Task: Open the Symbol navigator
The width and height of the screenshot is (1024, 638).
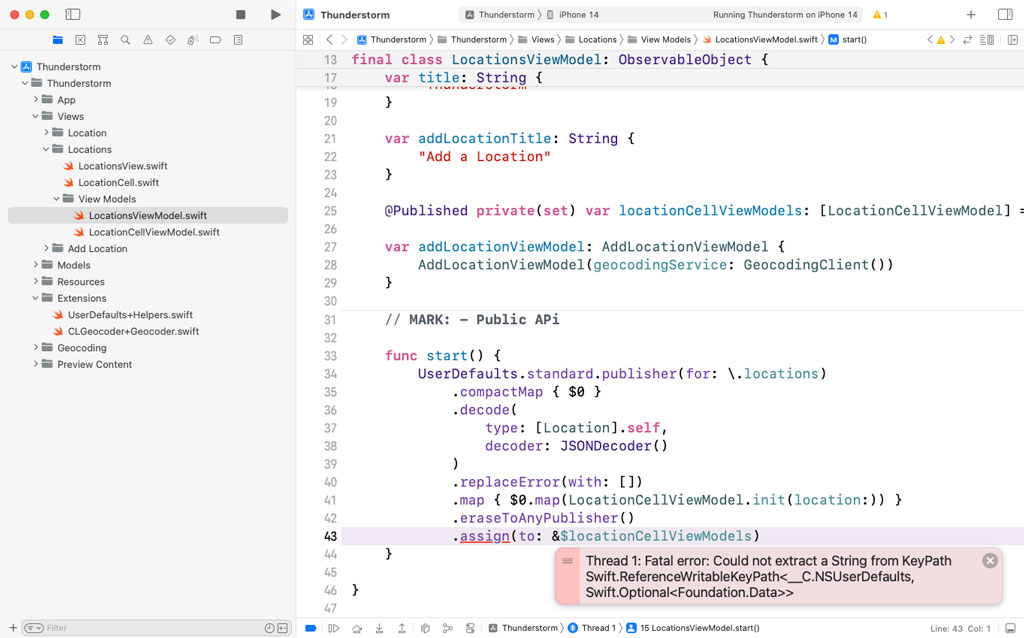Action: point(103,39)
